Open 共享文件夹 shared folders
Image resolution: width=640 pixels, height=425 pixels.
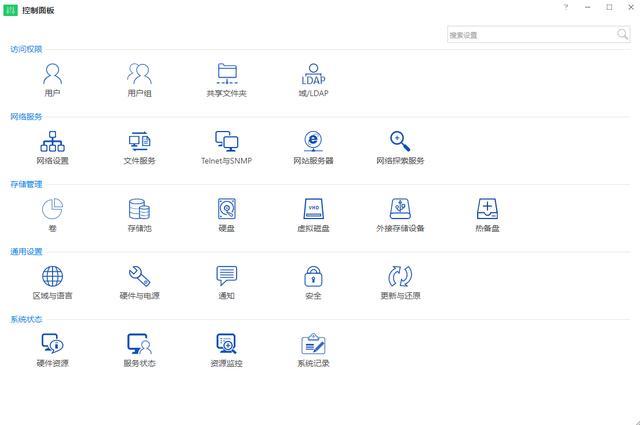[x=227, y=75]
